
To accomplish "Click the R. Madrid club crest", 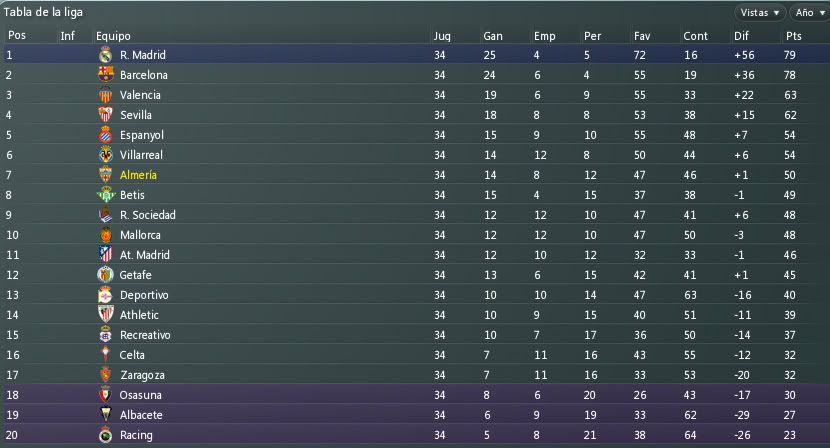I will [105, 55].
